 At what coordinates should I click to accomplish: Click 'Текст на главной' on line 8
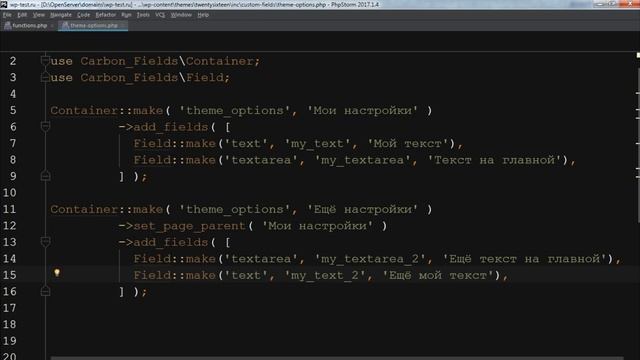point(495,160)
